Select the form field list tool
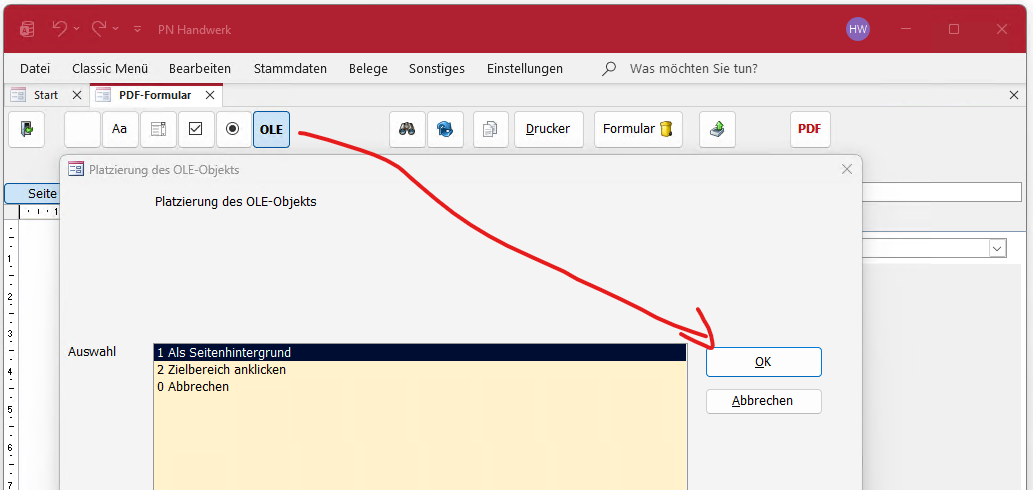 158,129
